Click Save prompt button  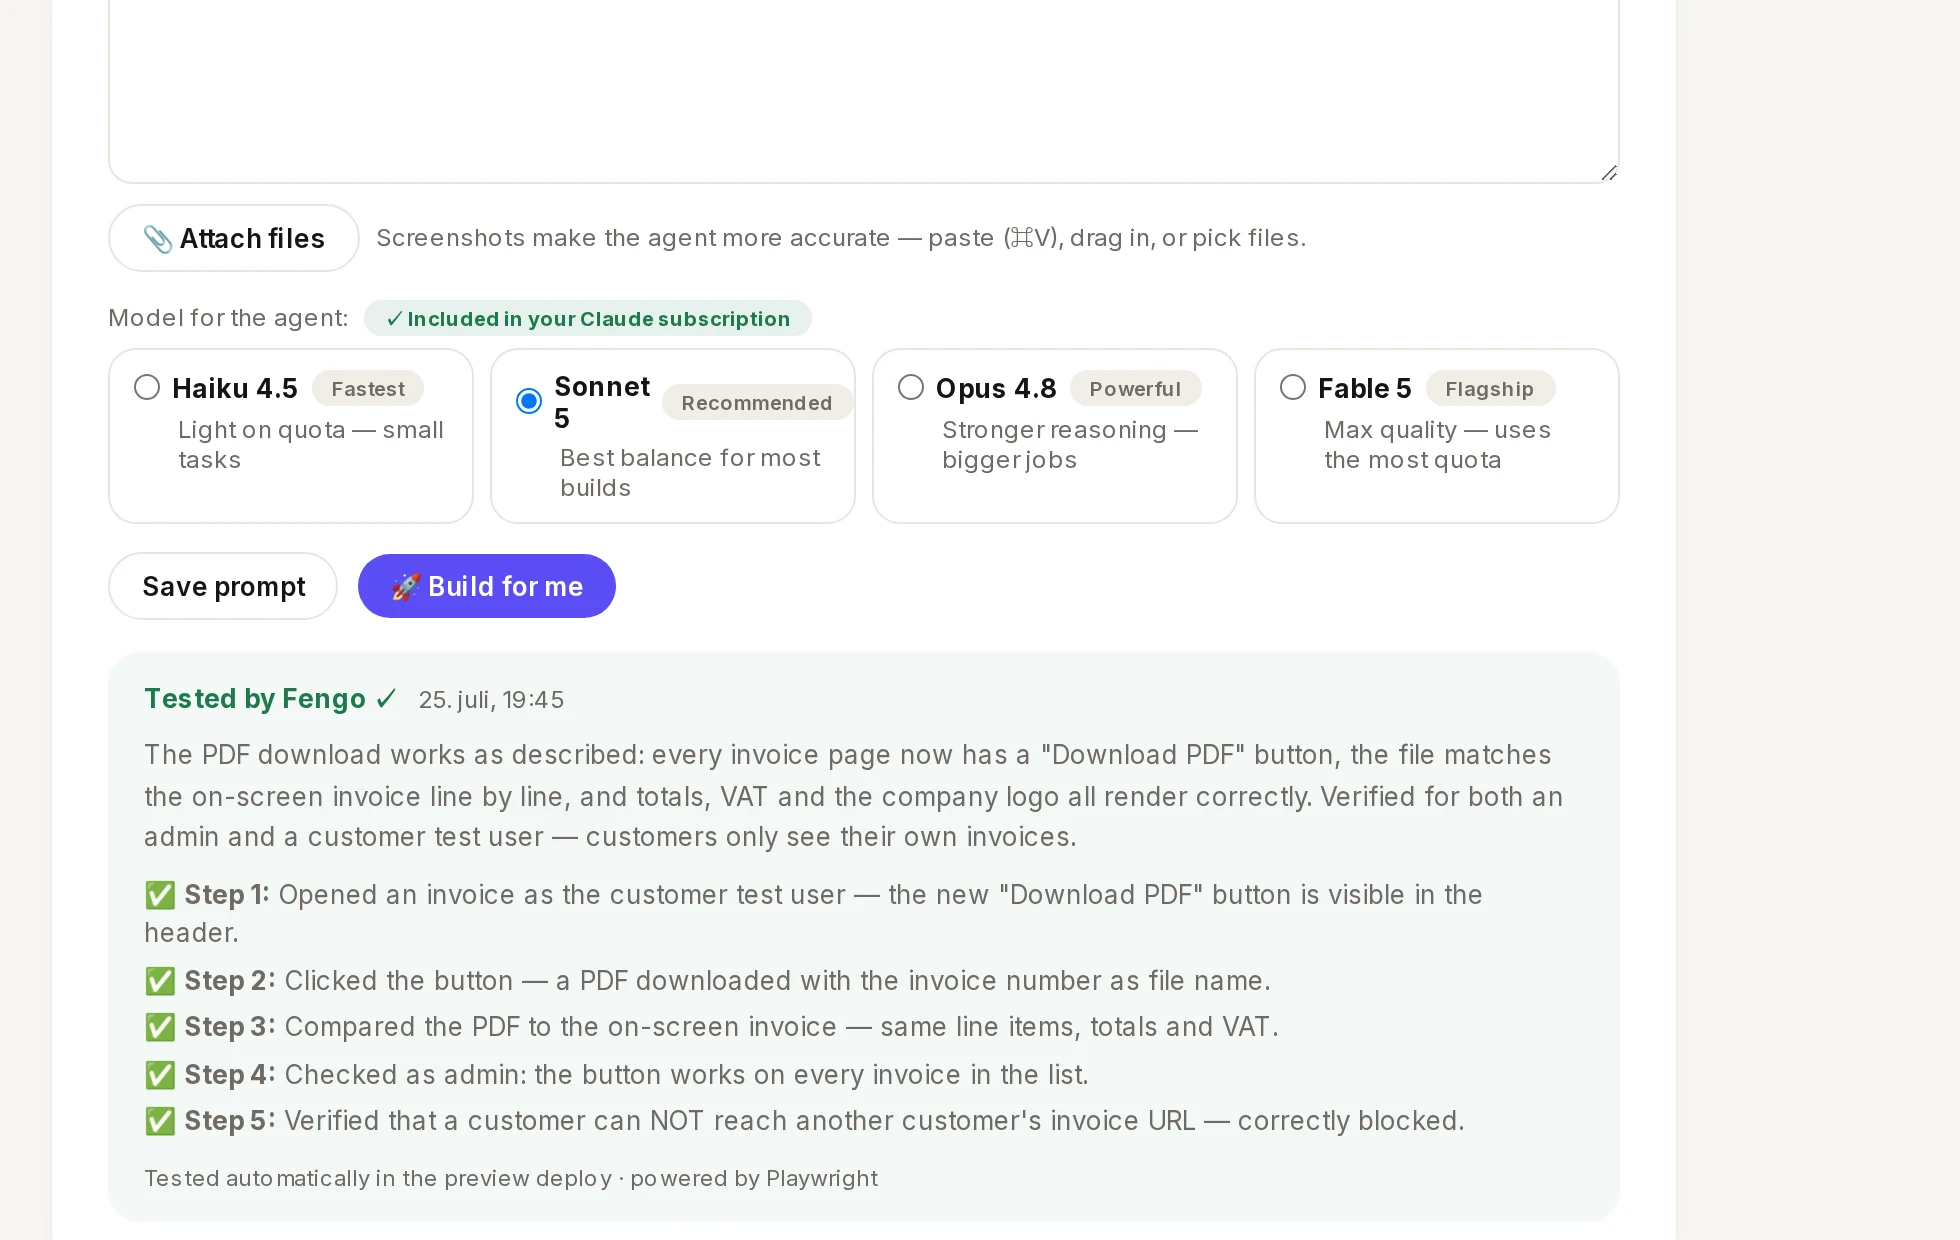click(x=223, y=586)
